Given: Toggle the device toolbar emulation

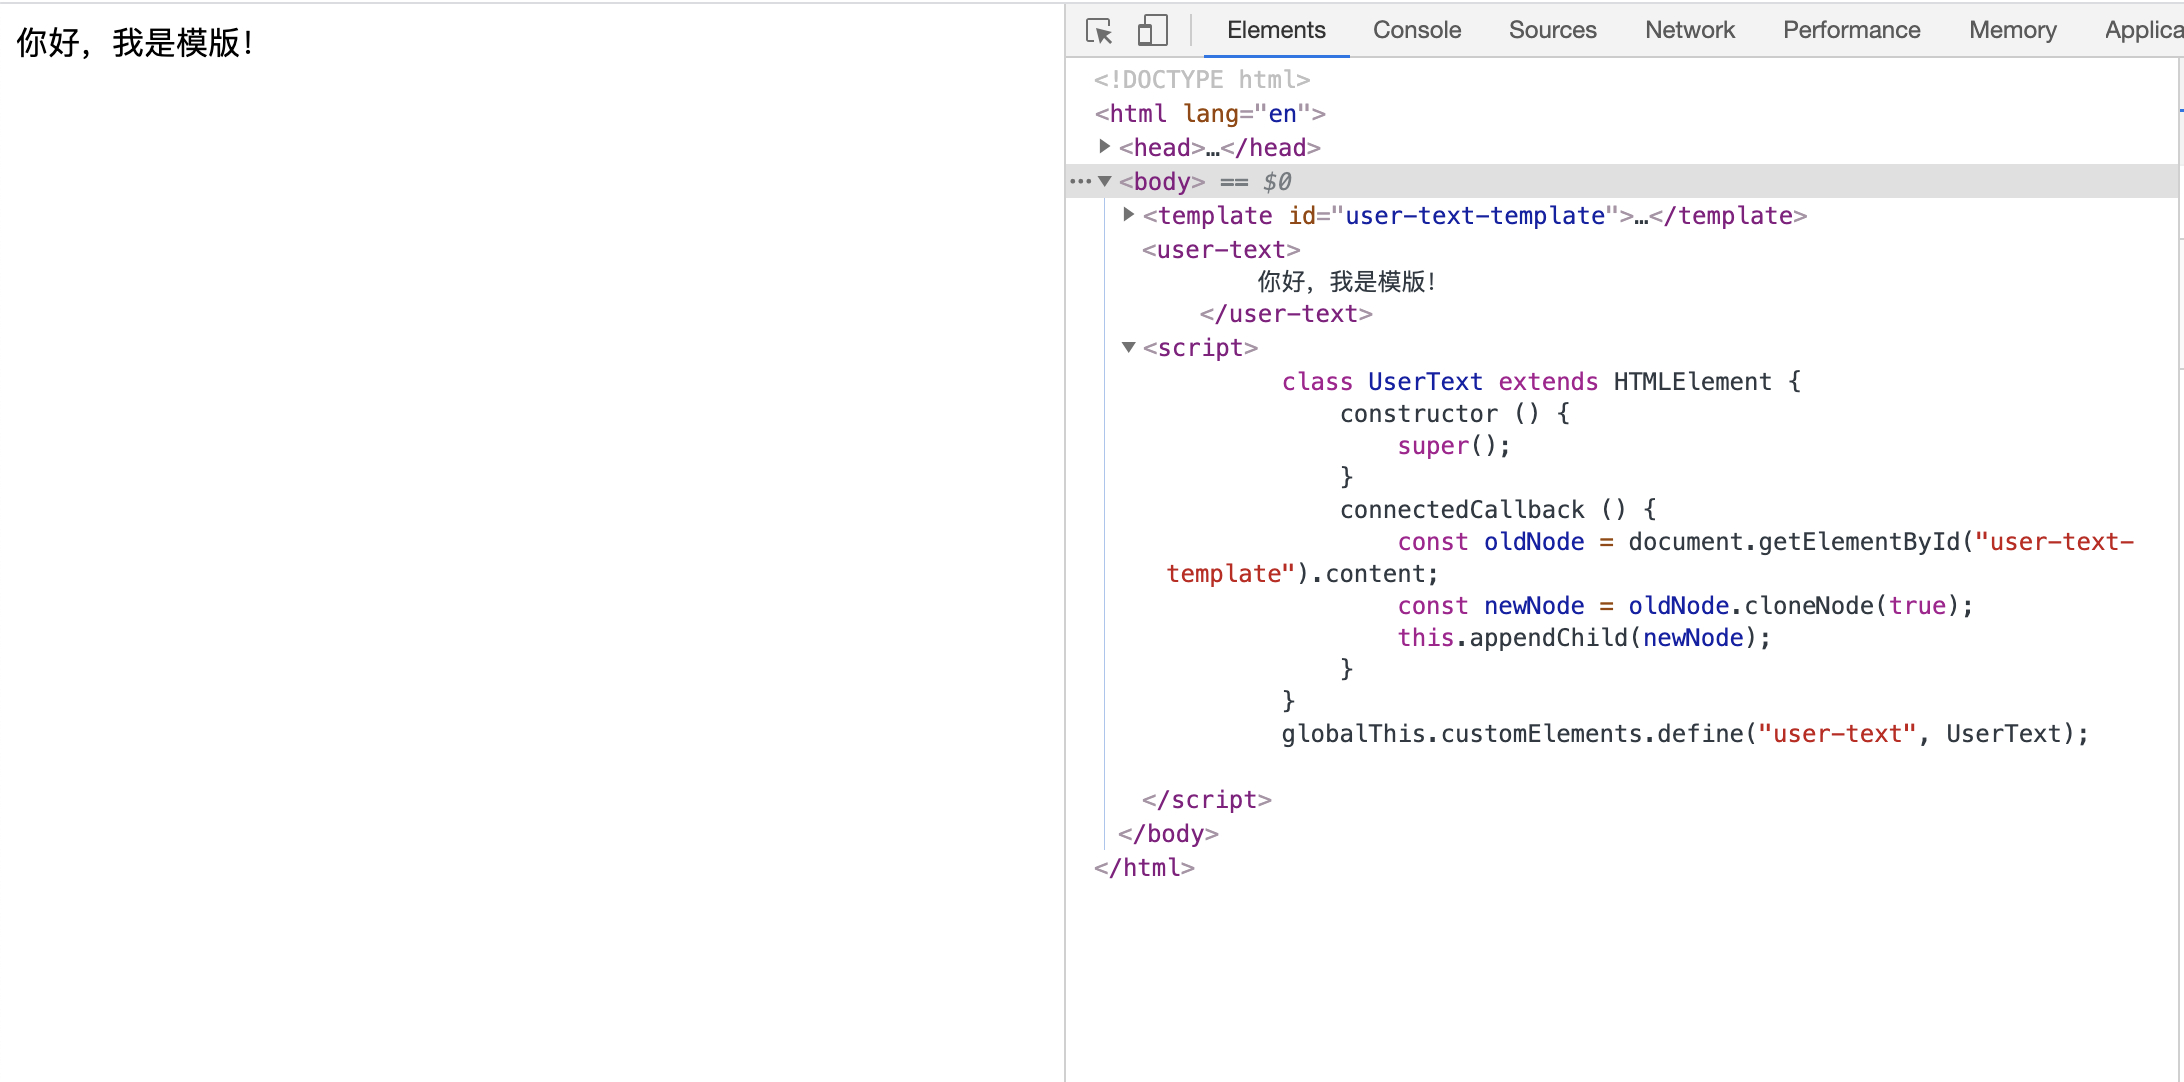Looking at the screenshot, I should coord(1152,31).
